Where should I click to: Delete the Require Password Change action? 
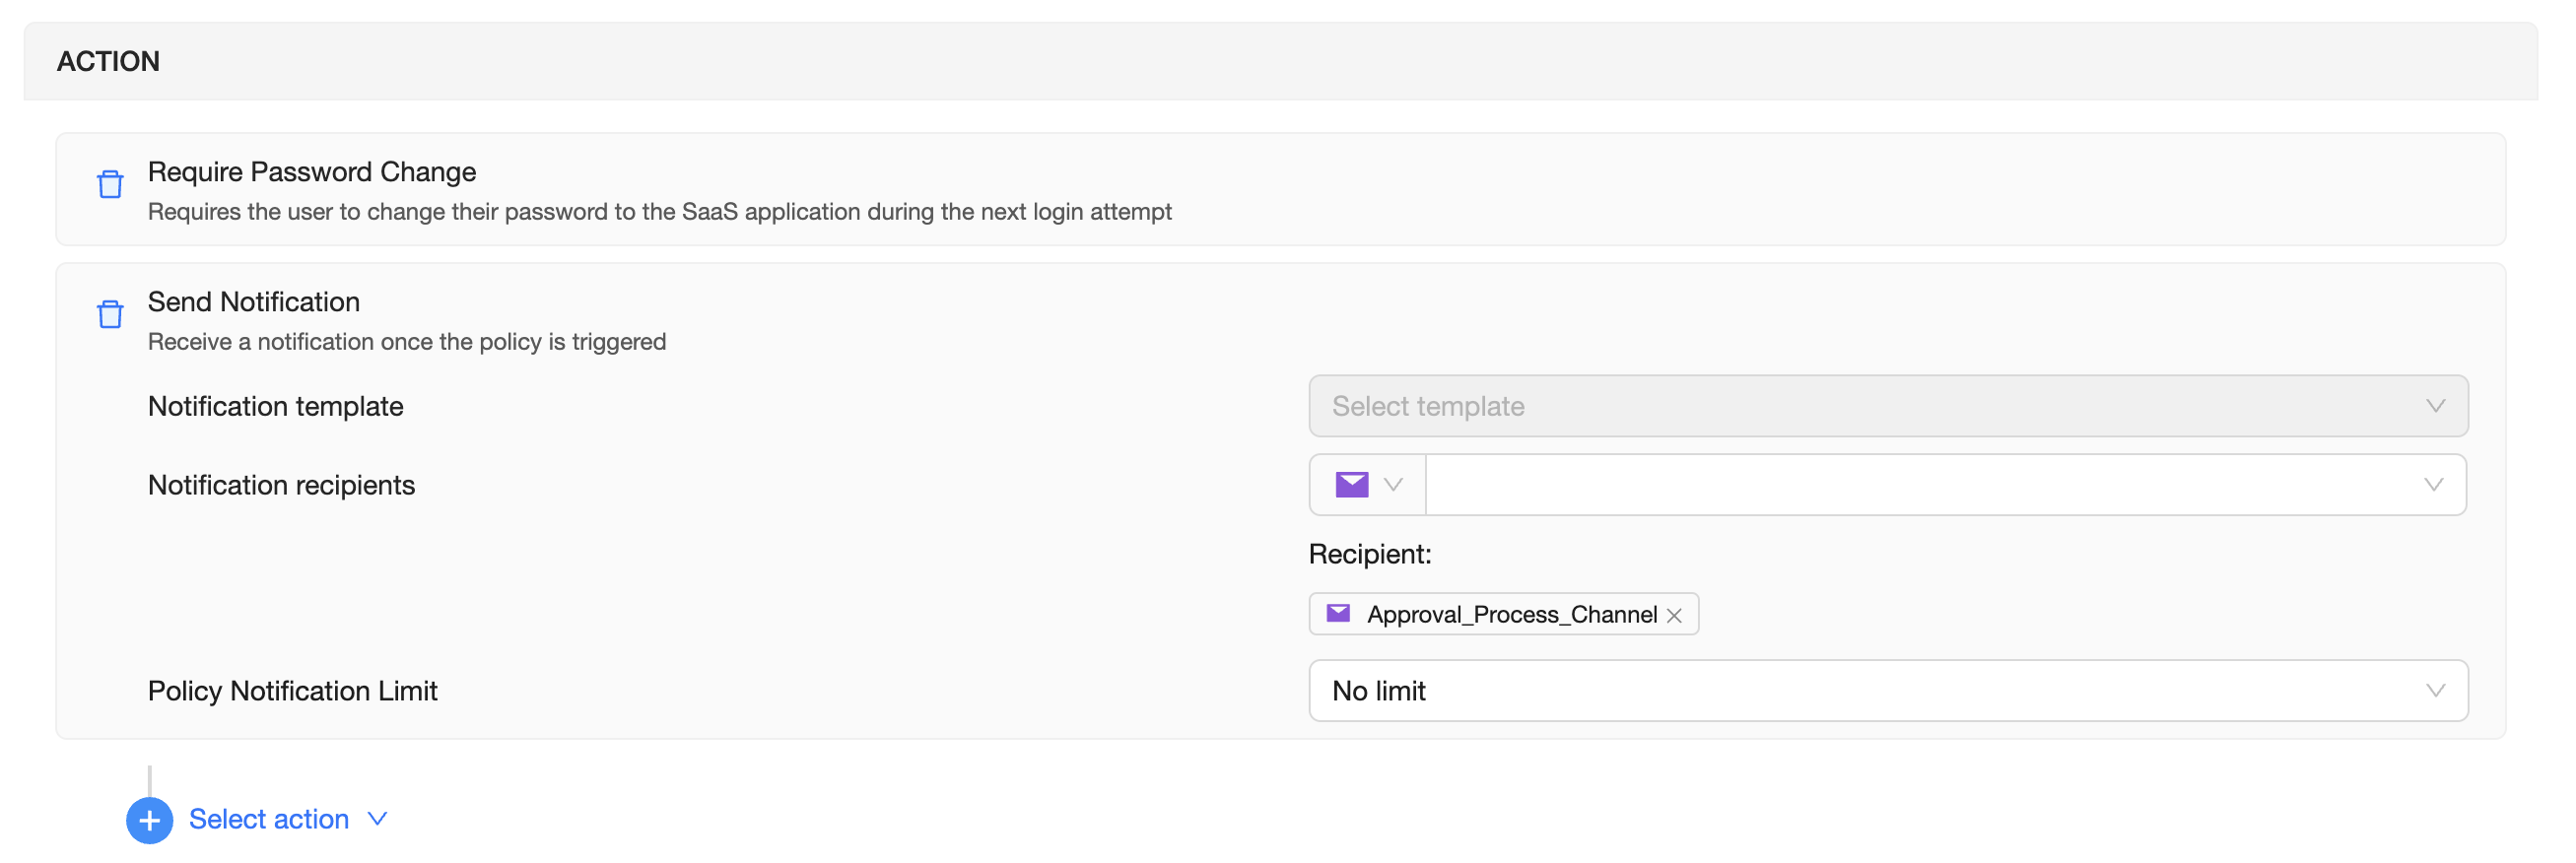pos(110,185)
